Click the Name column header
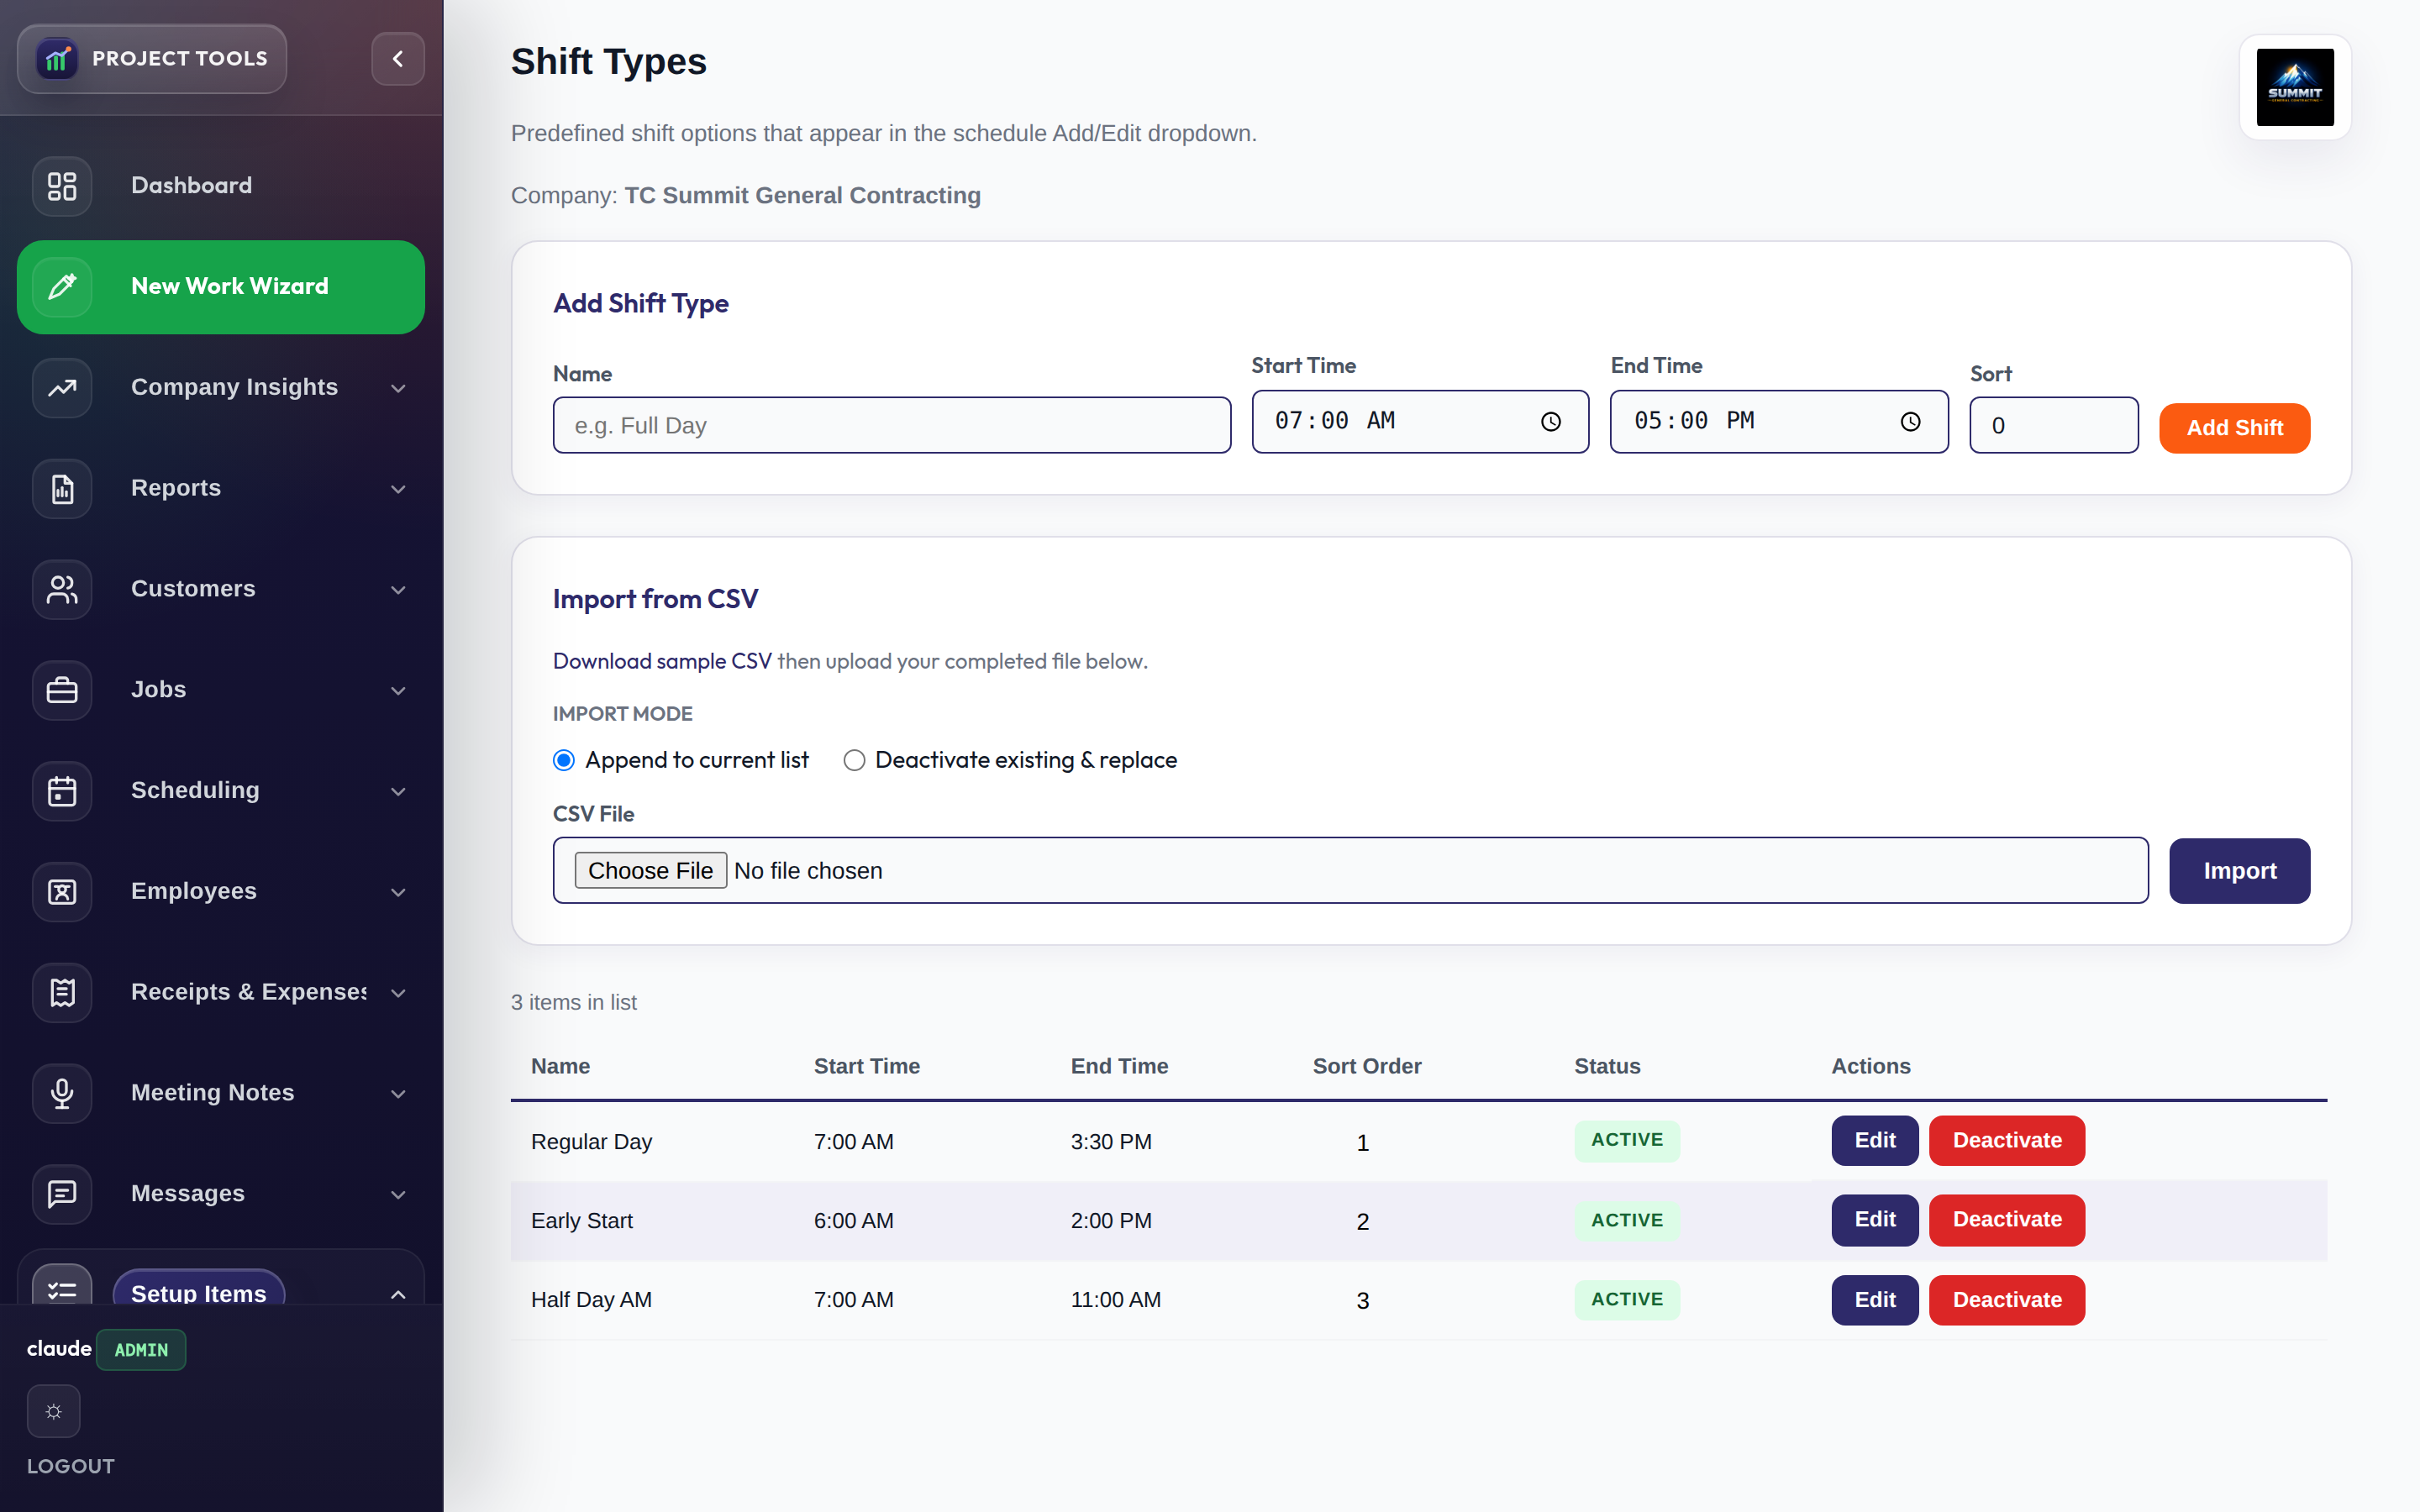 point(560,1066)
